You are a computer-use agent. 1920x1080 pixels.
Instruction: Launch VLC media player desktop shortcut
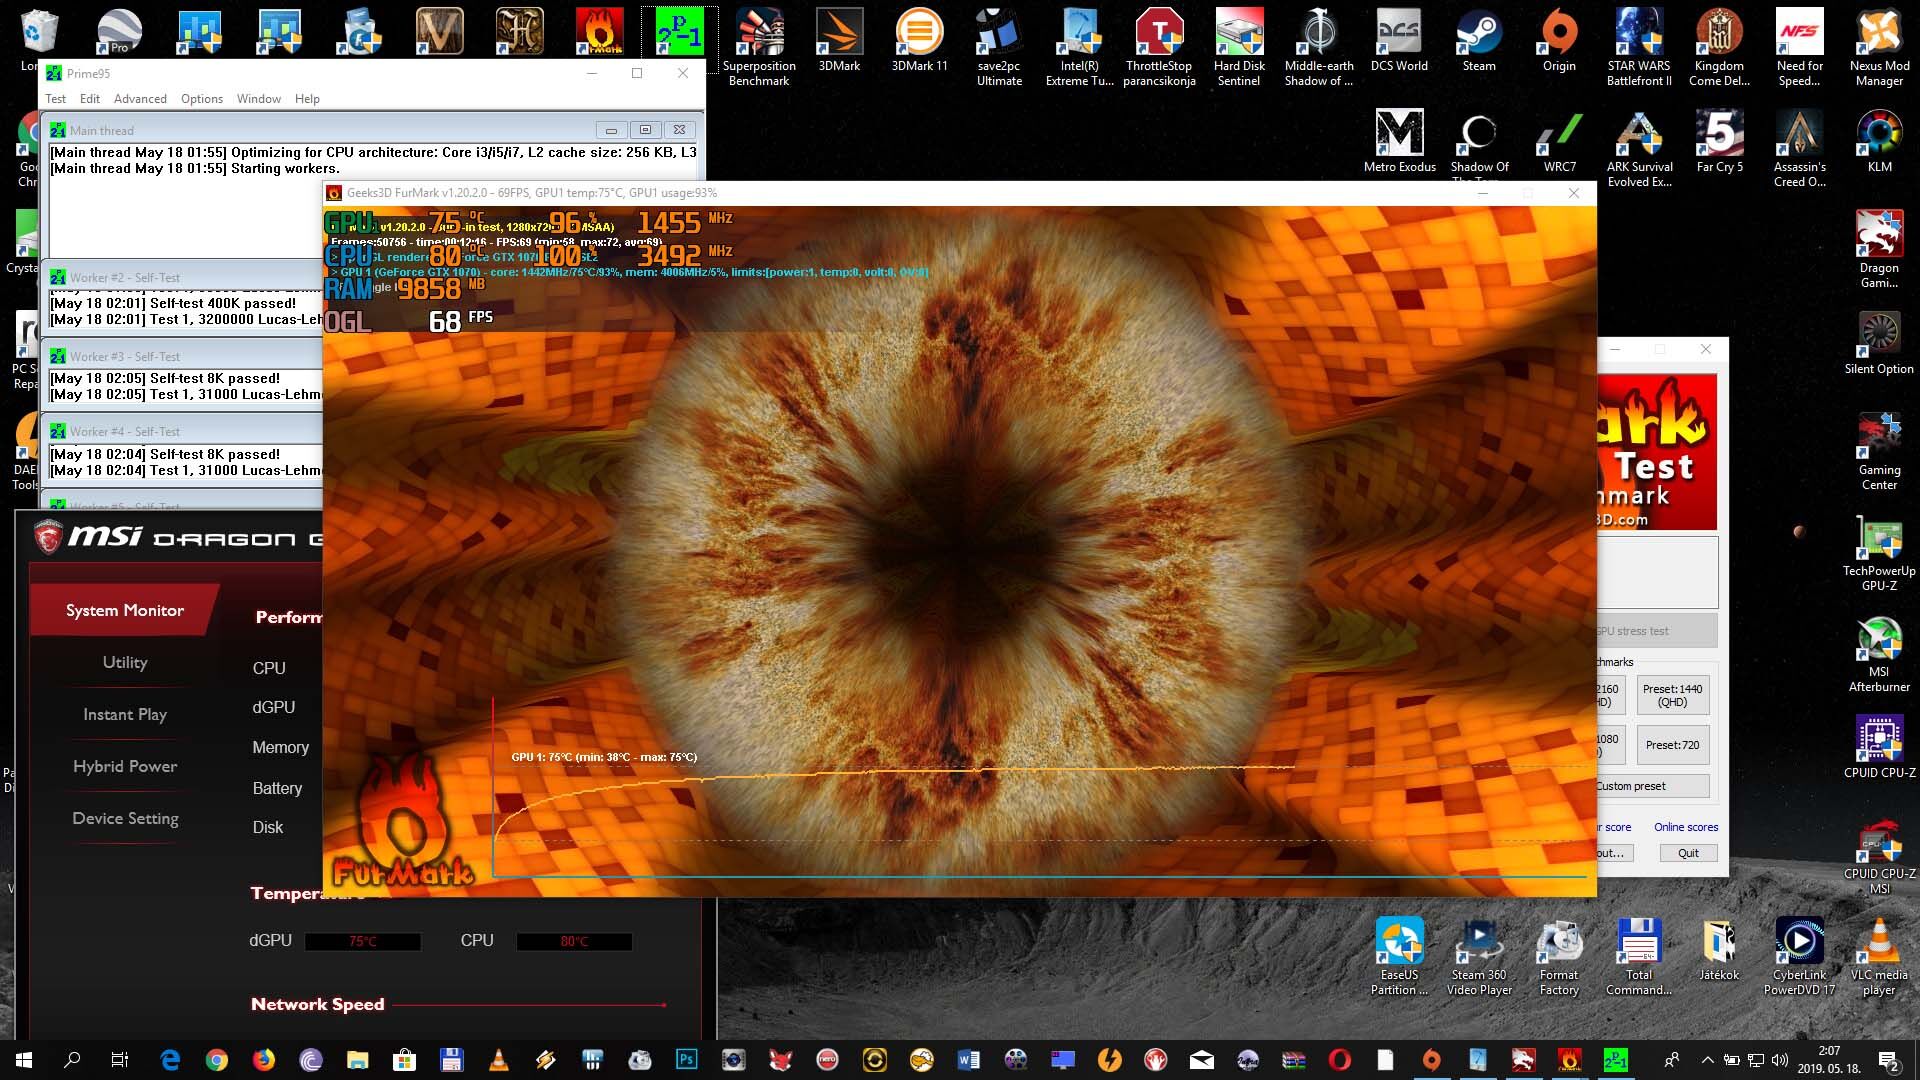pyautogui.click(x=1879, y=957)
